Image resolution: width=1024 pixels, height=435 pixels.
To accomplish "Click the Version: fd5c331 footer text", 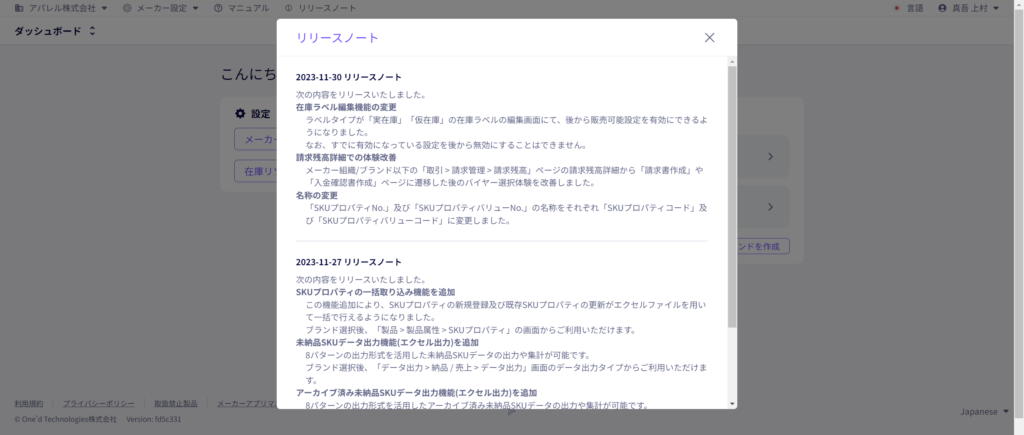I will (x=153, y=419).
